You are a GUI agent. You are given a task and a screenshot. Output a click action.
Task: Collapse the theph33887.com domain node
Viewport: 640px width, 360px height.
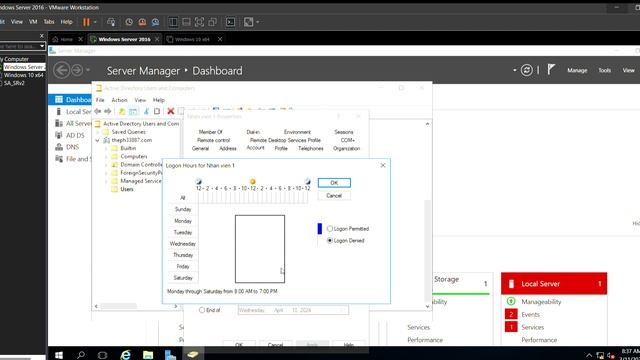pyautogui.click(x=98, y=140)
